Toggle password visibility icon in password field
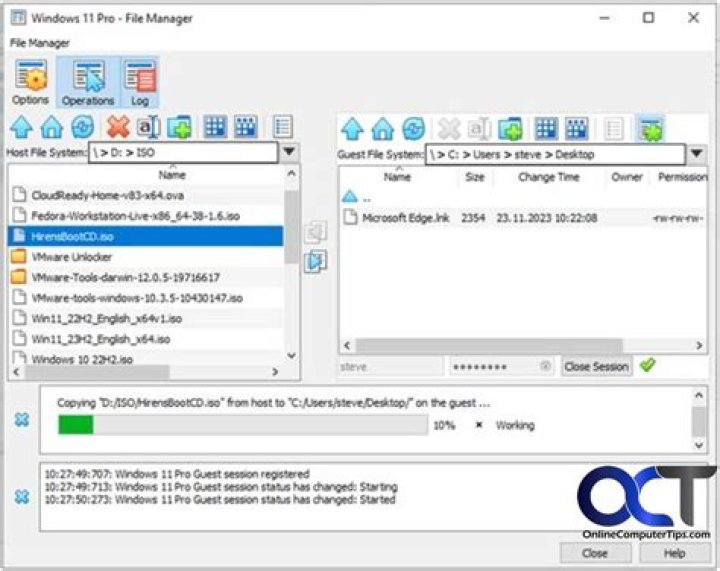720x571 pixels. click(546, 366)
